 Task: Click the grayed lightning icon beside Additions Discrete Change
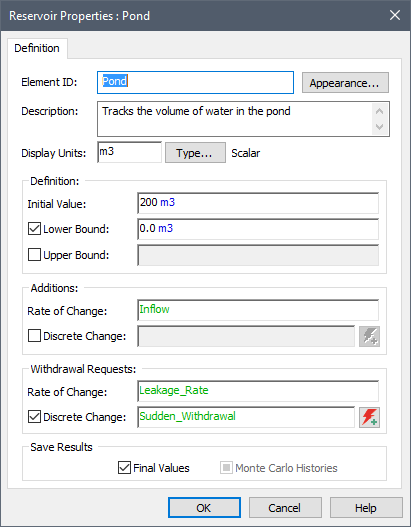(x=369, y=336)
